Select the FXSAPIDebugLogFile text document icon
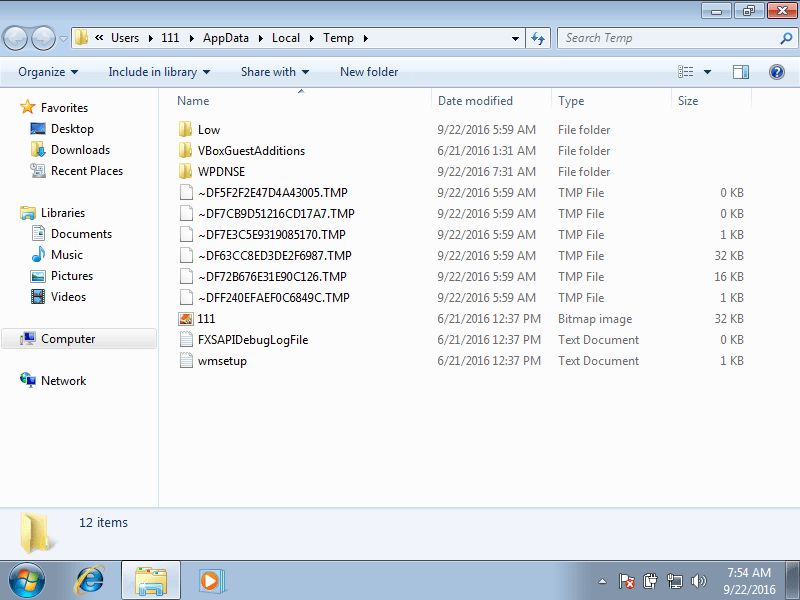The image size is (800, 600). (x=186, y=340)
